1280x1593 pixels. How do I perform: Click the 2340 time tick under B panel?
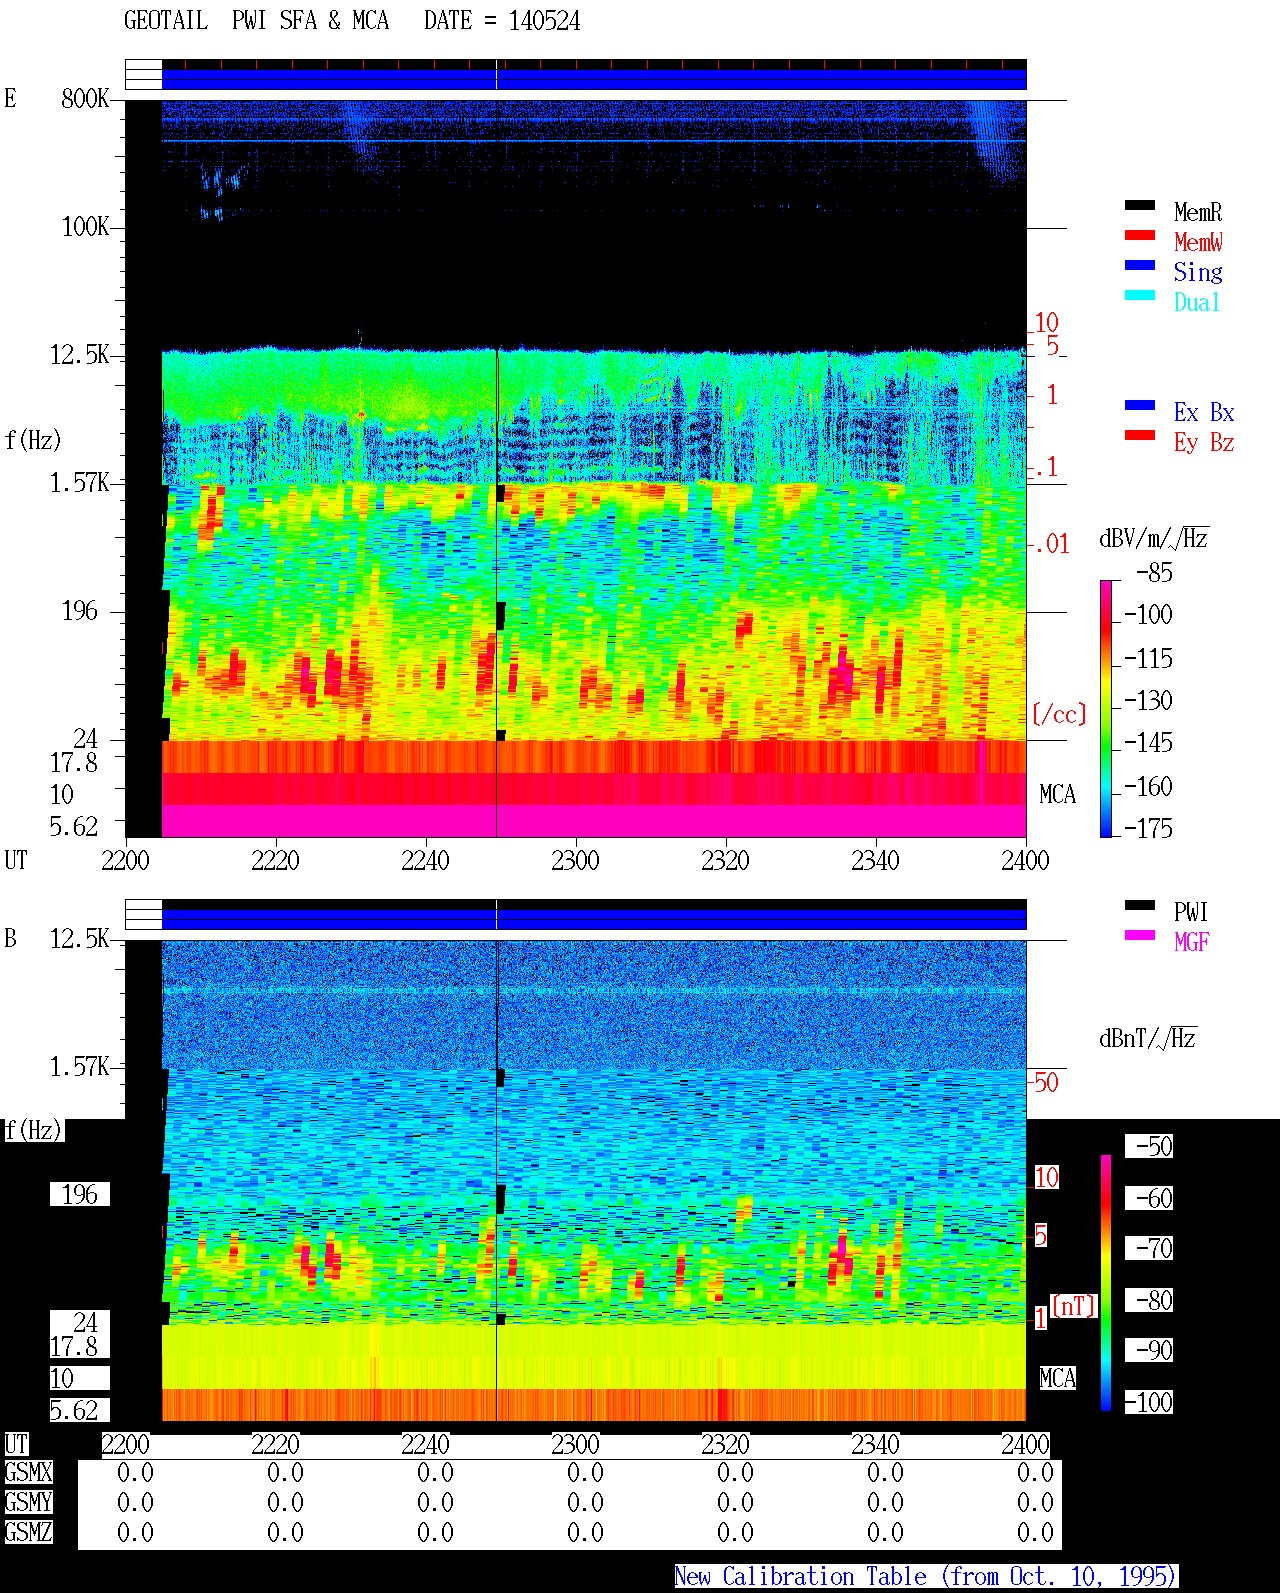tap(875, 1444)
